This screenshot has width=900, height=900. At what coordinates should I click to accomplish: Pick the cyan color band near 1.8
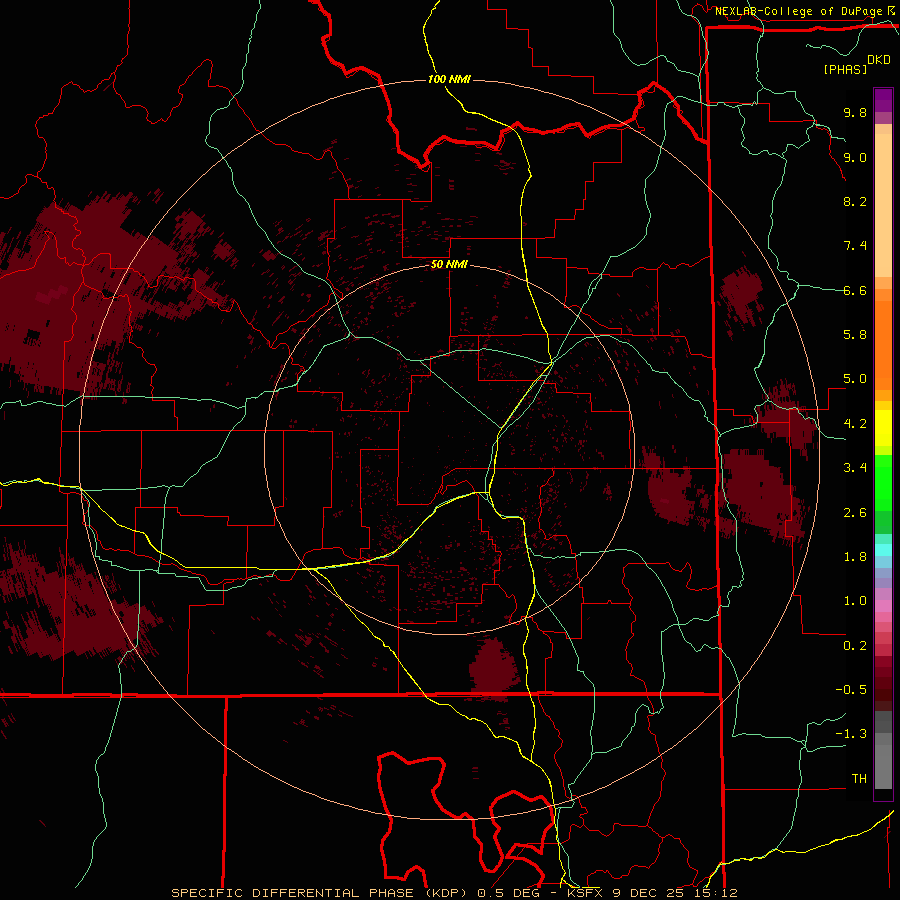883,549
